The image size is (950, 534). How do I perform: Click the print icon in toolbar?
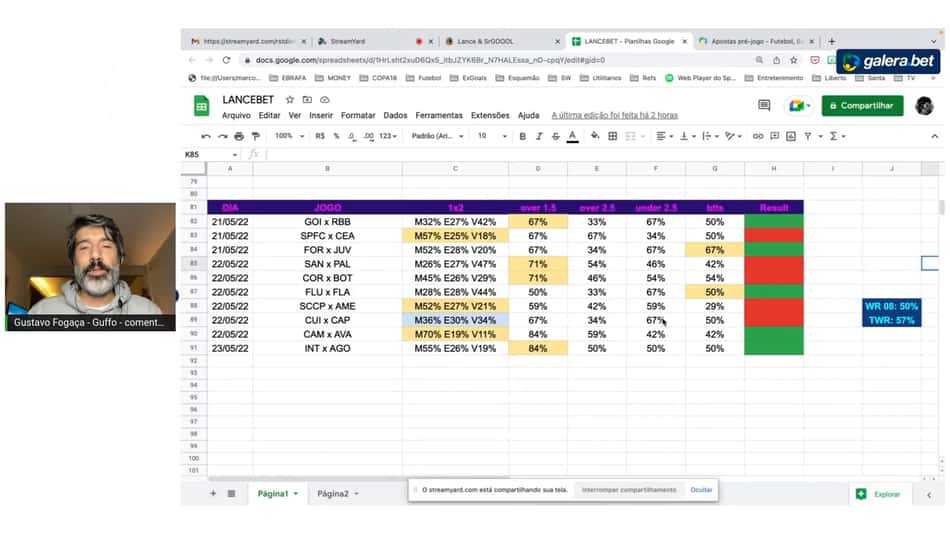tap(239, 136)
